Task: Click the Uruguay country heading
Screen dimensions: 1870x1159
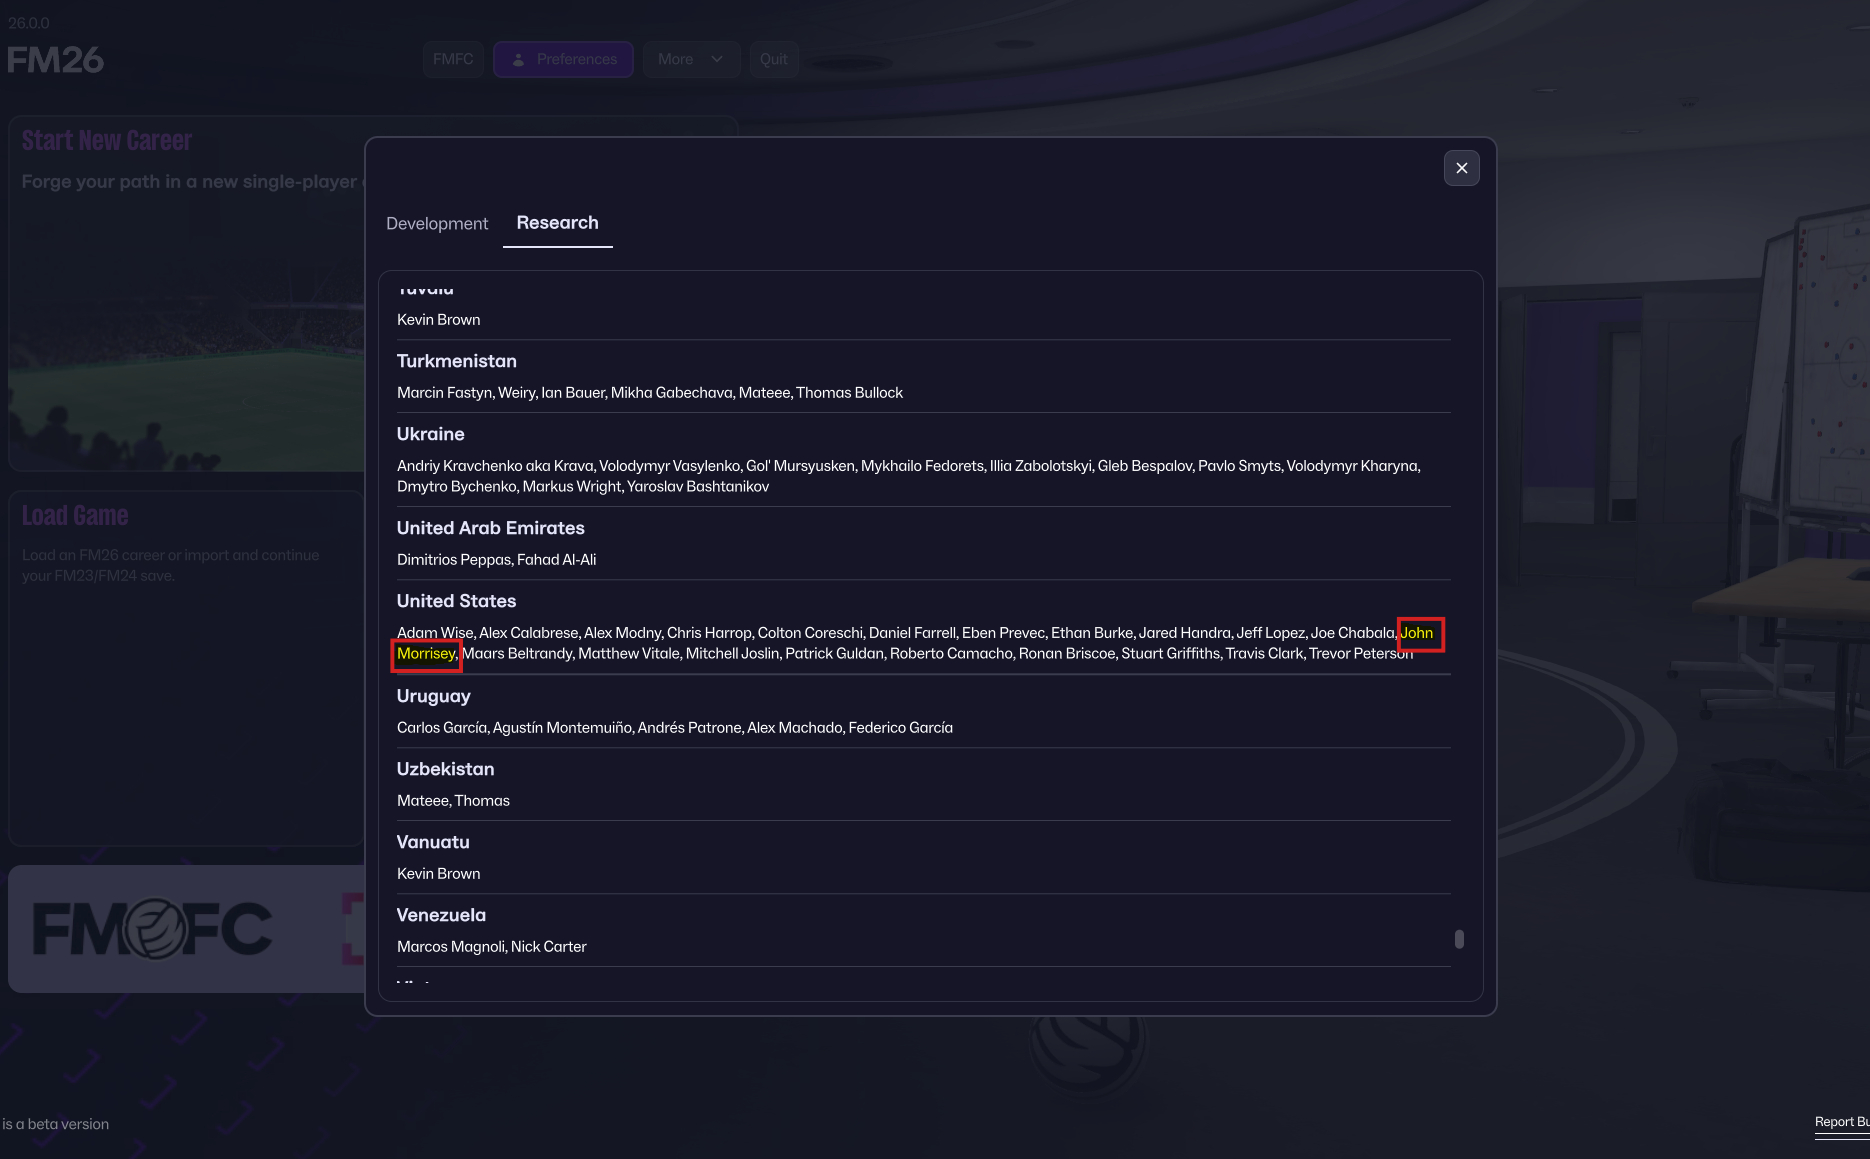Action: 433,696
